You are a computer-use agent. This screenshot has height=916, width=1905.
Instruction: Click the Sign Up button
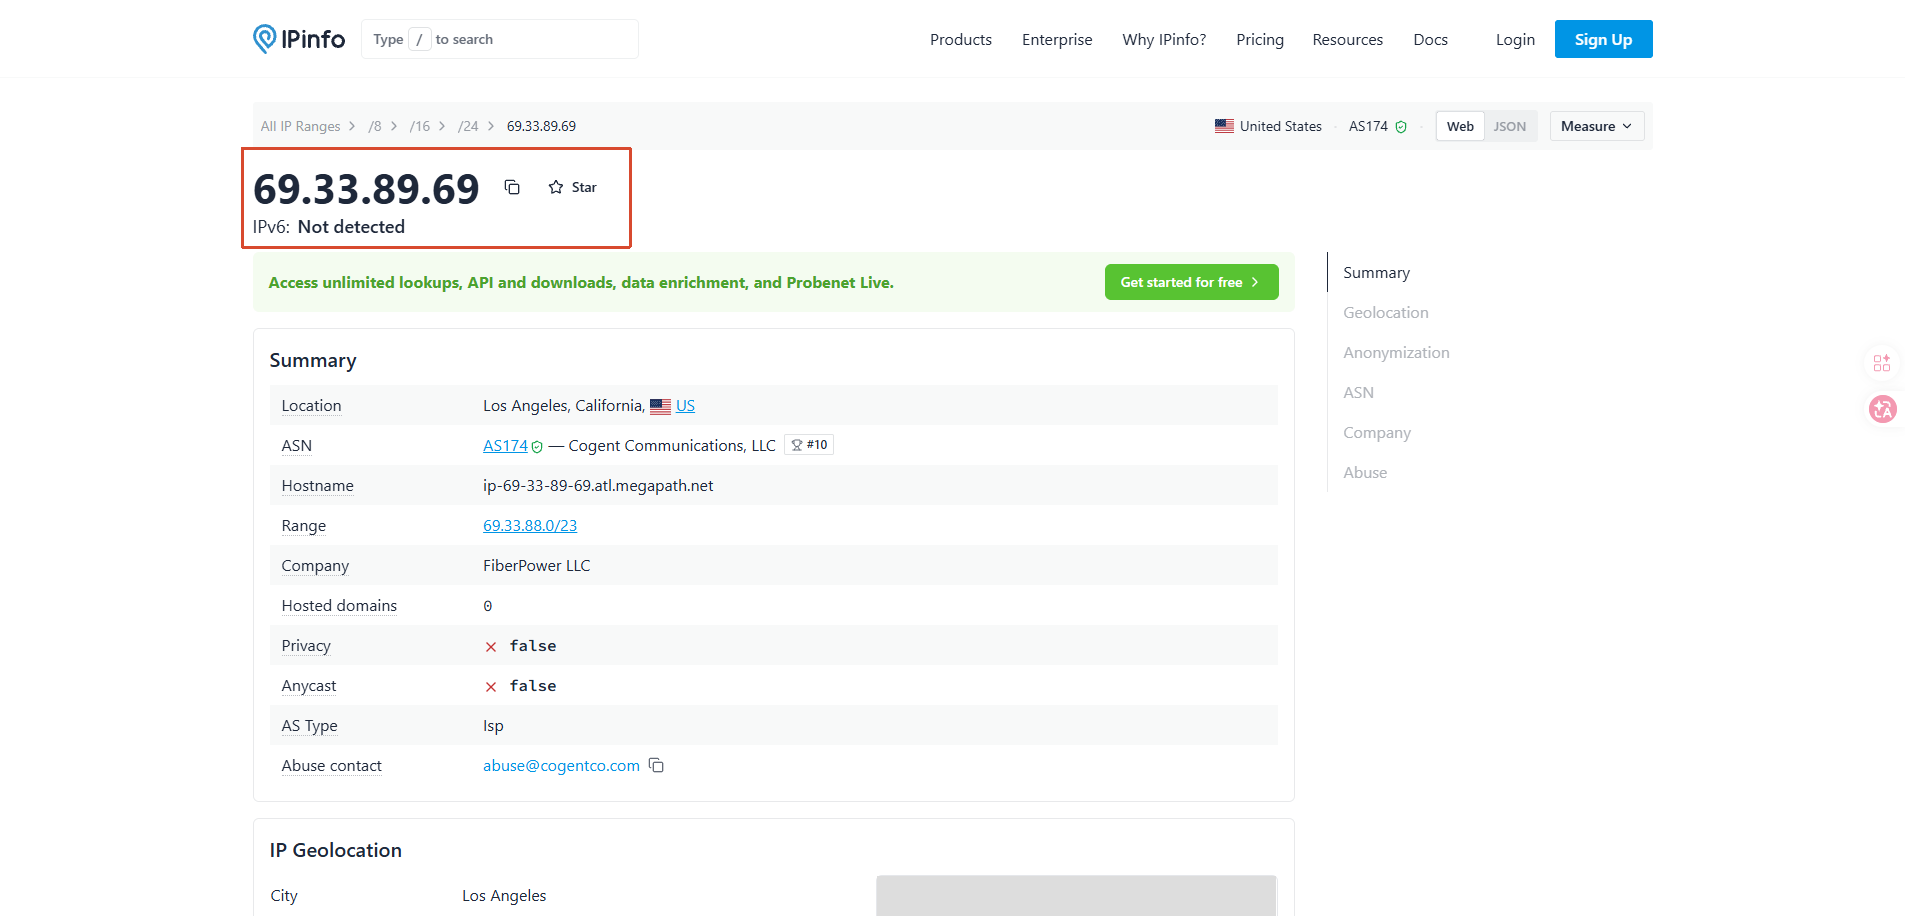1603,39
